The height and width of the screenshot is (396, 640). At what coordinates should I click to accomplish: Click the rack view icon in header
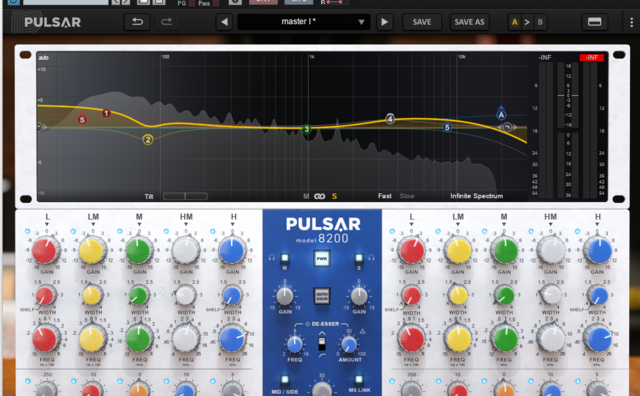[594, 22]
